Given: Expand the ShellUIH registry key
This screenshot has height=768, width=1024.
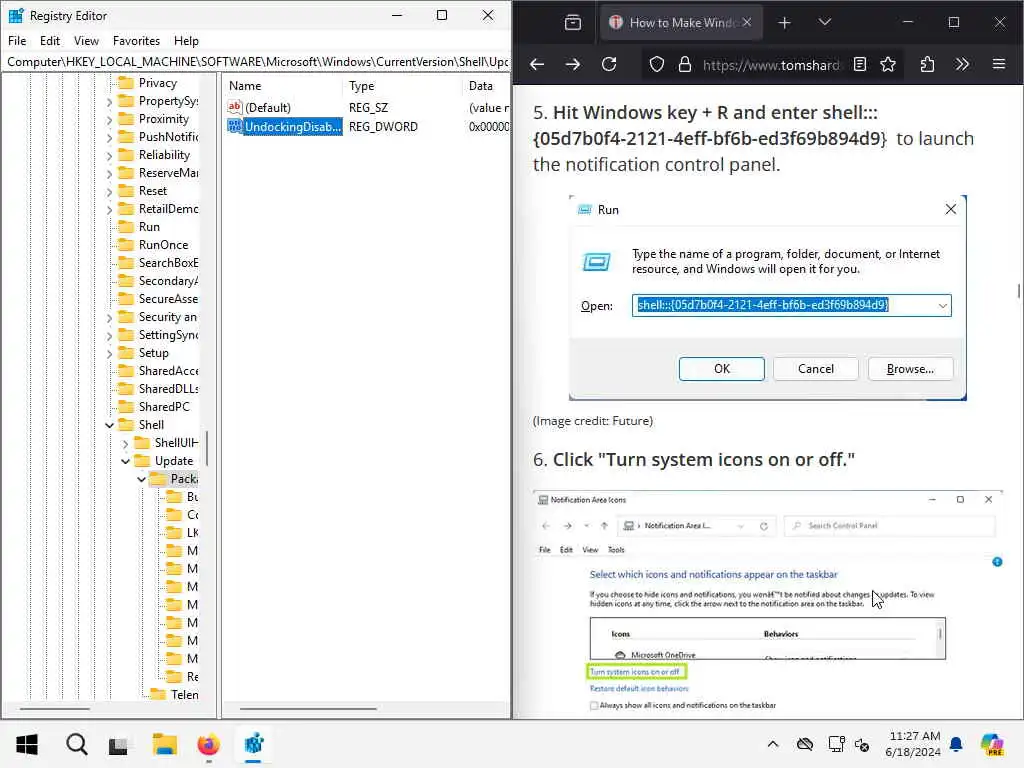Looking at the screenshot, I should point(125,443).
